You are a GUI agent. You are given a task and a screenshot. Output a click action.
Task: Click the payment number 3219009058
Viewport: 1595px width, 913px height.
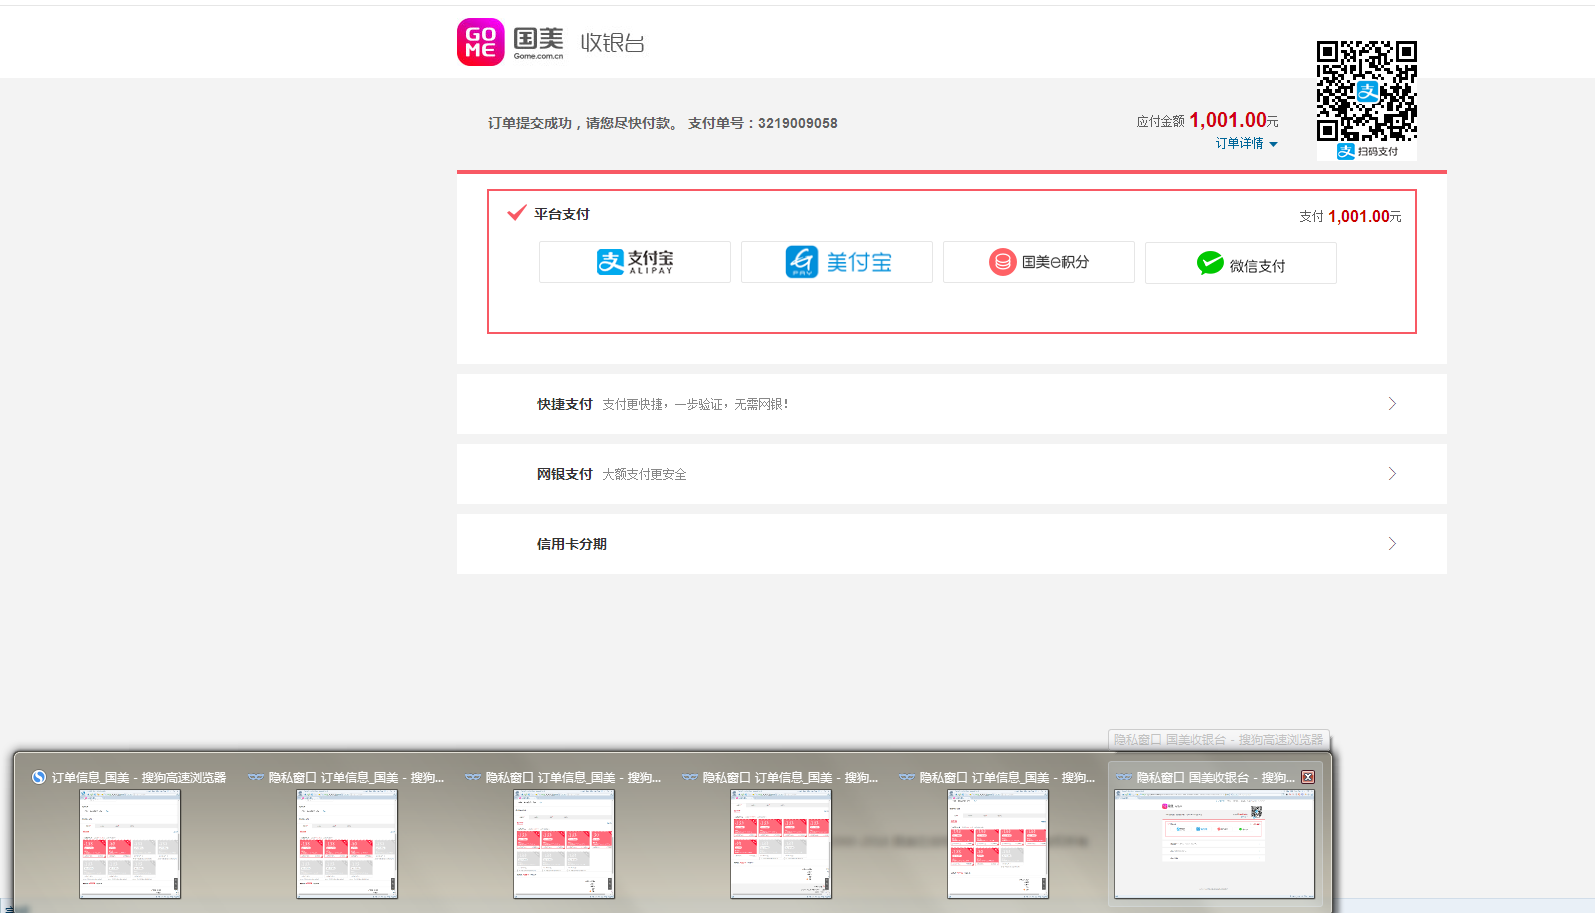tap(798, 123)
